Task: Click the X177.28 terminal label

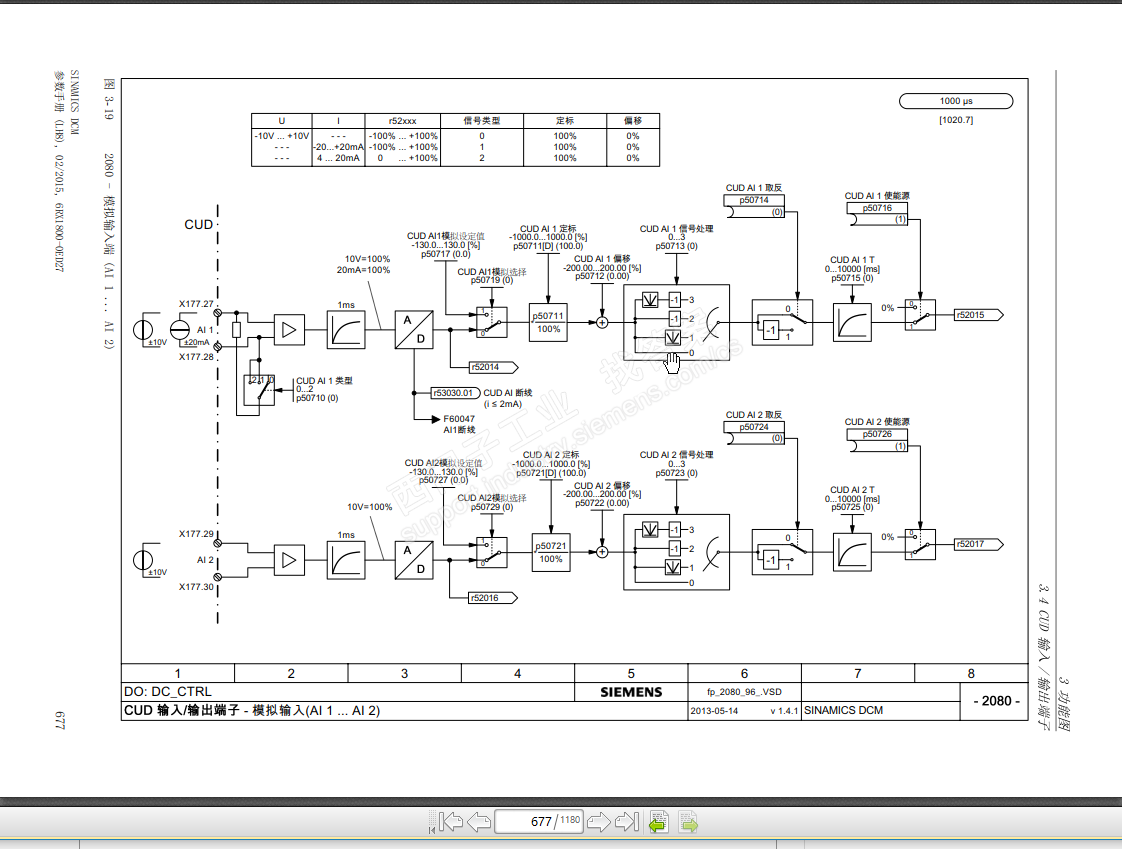Action: (196, 356)
